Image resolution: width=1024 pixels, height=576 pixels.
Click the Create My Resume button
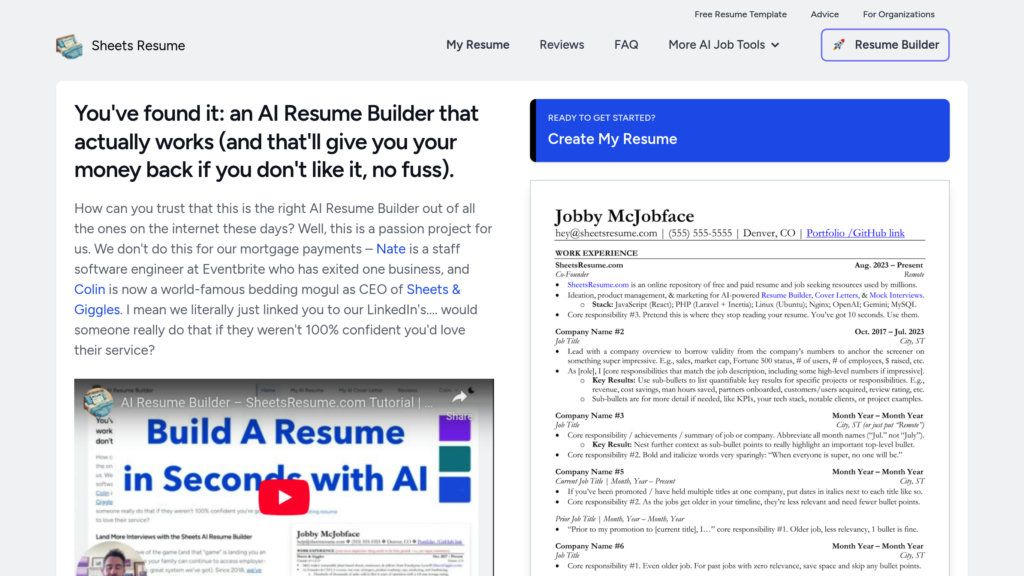click(x=740, y=131)
